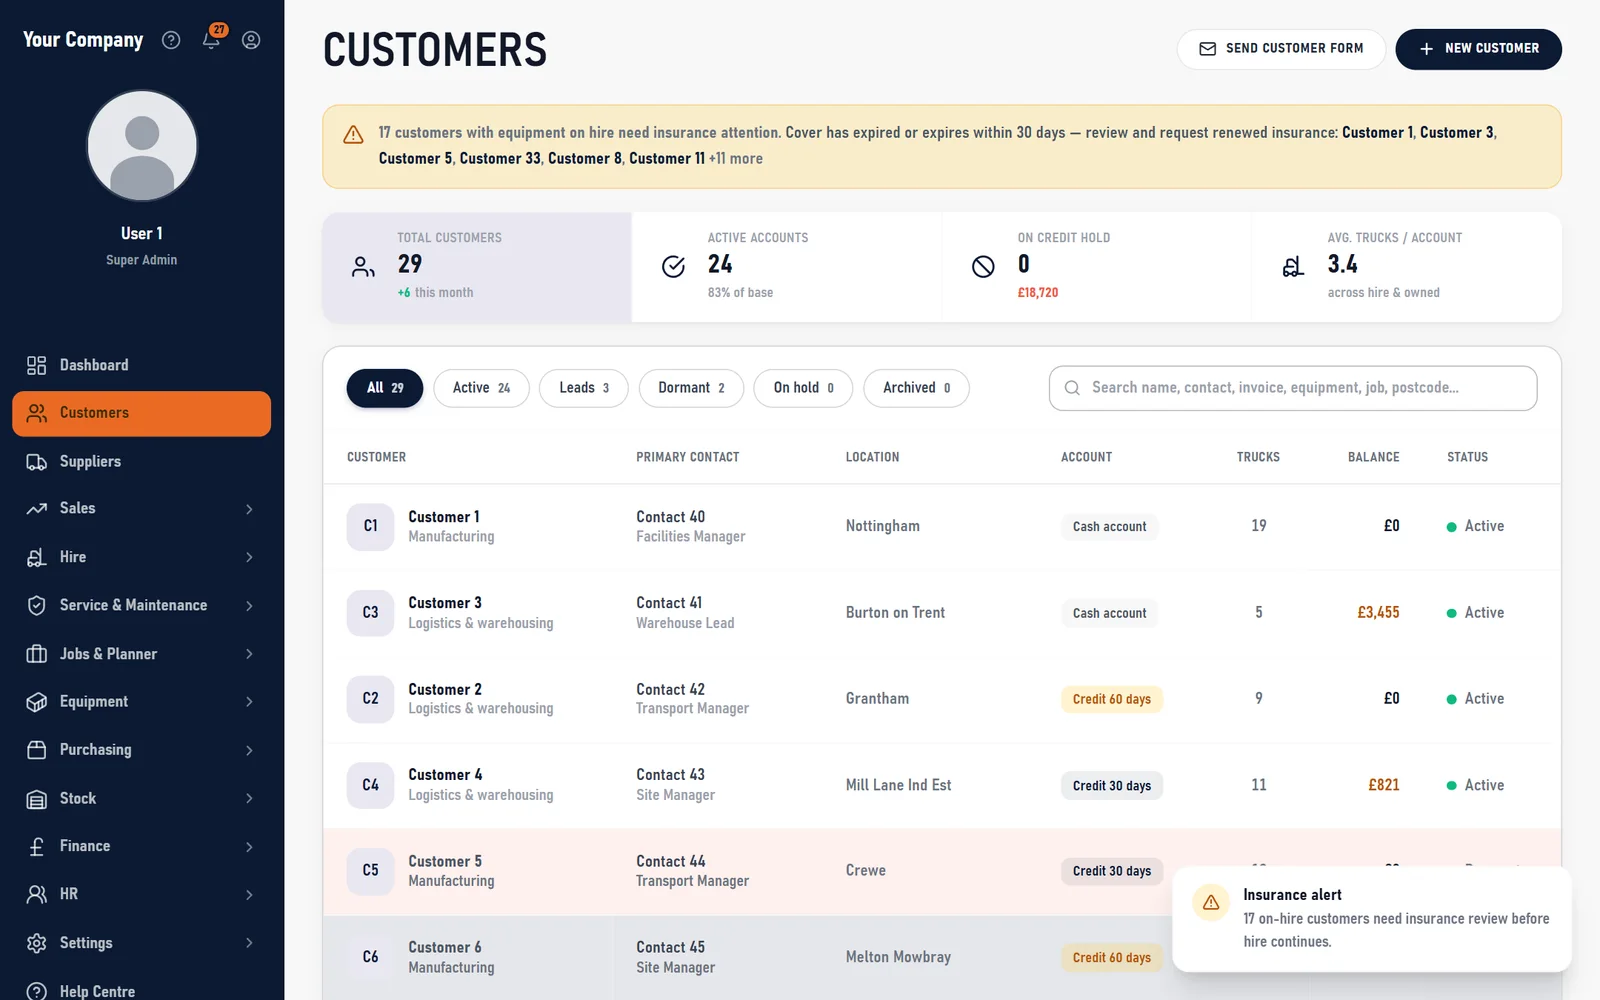Expand the Service & Maintenance chevron
Image resolution: width=1600 pixels, height=1000 pixels.
(249, 606)
